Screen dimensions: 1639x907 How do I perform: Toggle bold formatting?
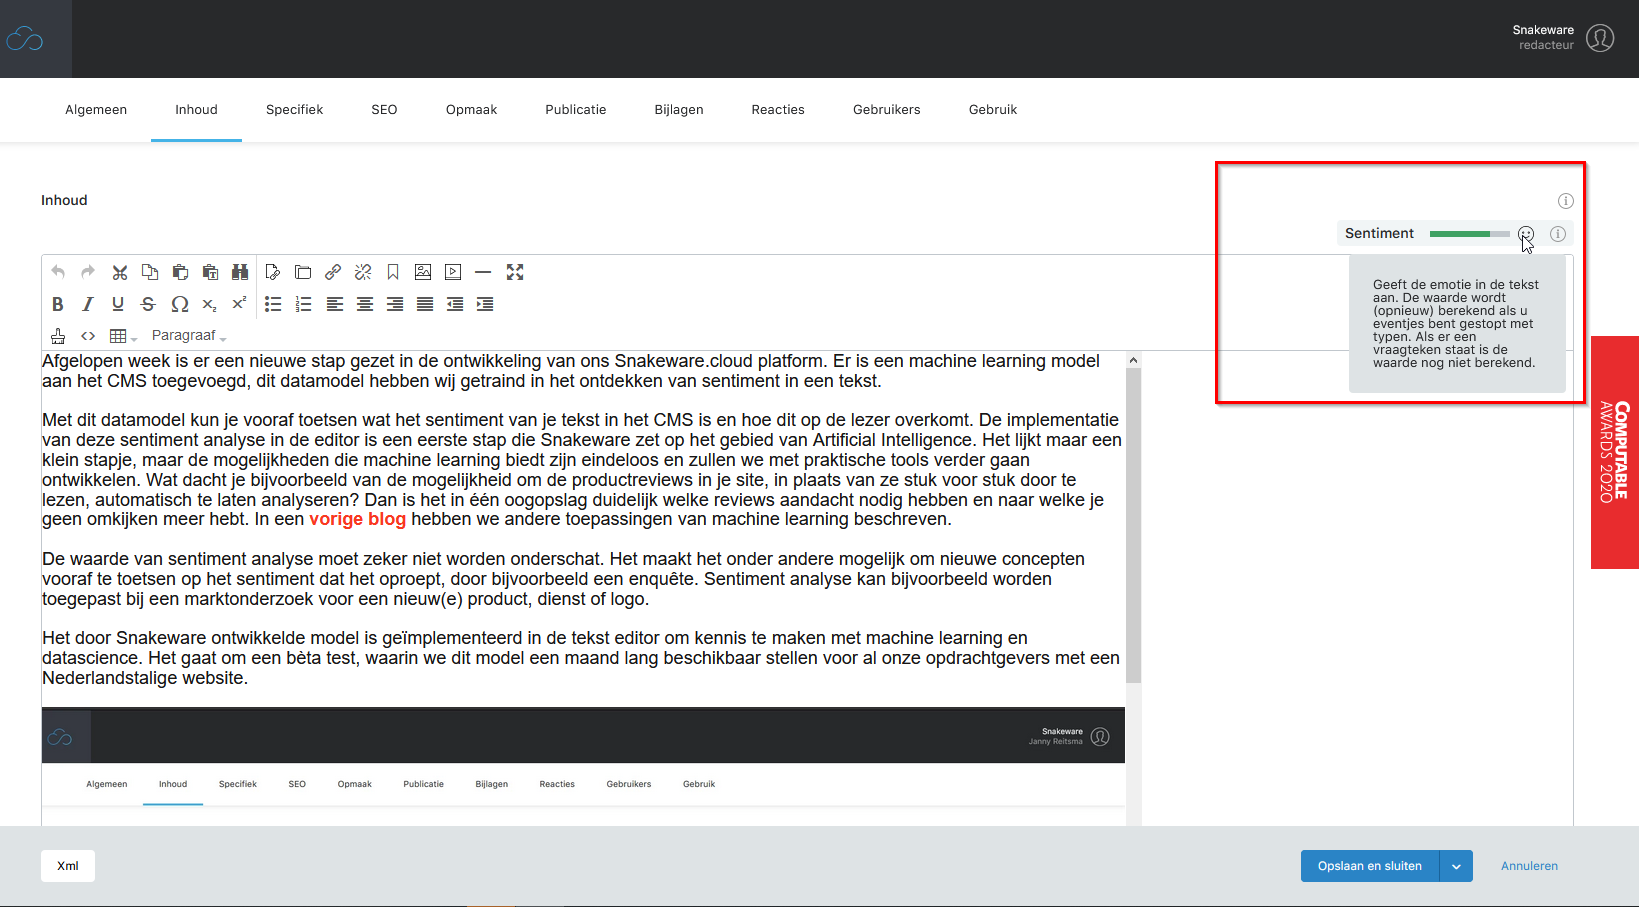point(58,304)
